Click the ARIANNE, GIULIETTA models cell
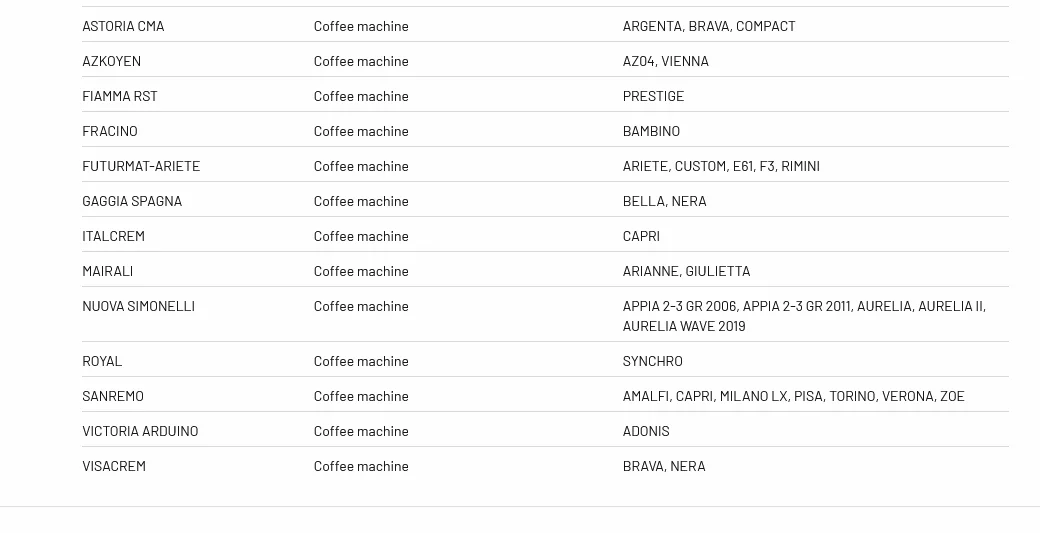Image resolution: width=1040 pixels, height=533 pixels. tap(686, 271)
